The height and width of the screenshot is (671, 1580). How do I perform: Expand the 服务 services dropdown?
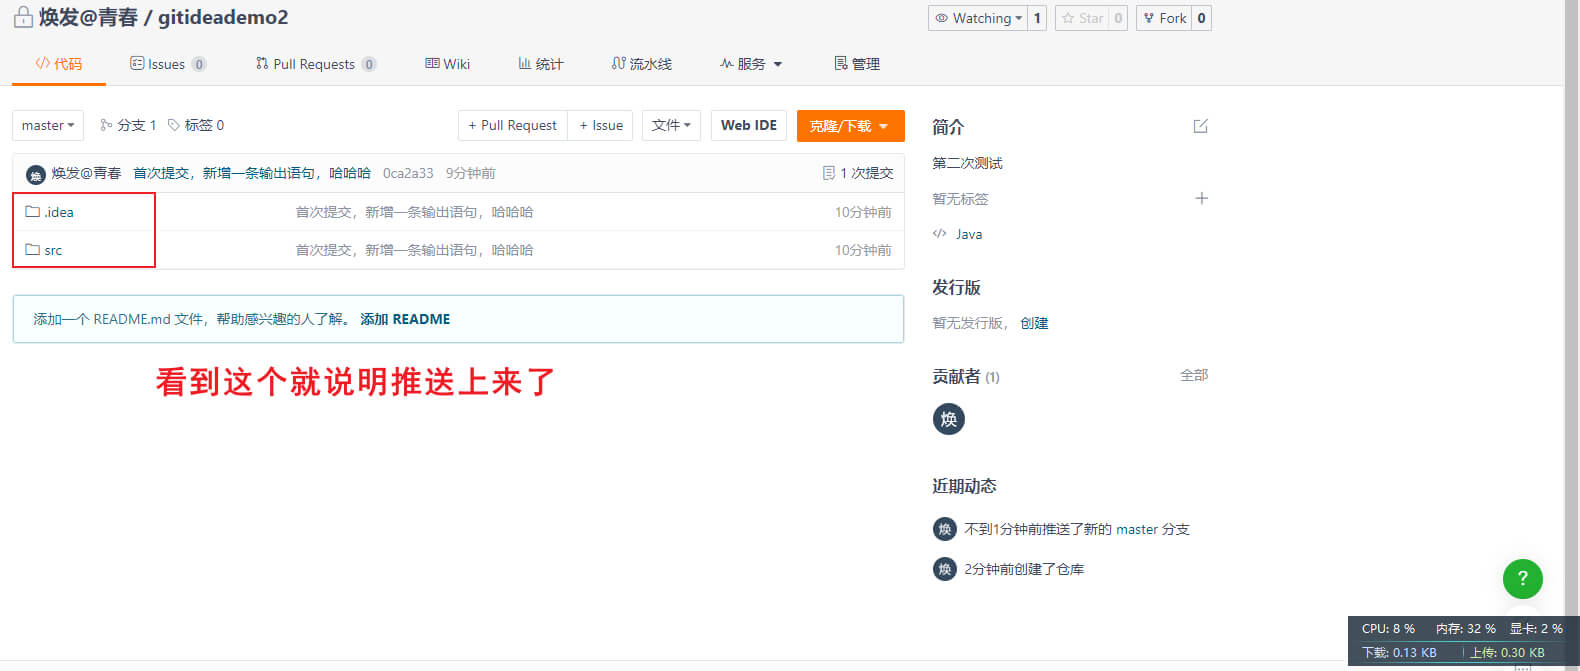point(751,64)
